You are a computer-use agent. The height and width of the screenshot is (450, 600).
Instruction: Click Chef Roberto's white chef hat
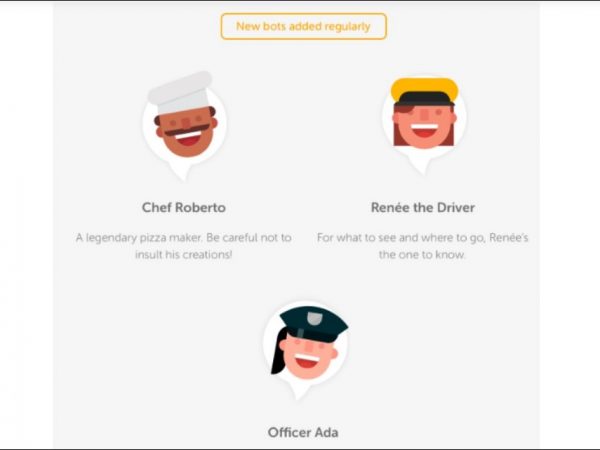click(180, 92)
